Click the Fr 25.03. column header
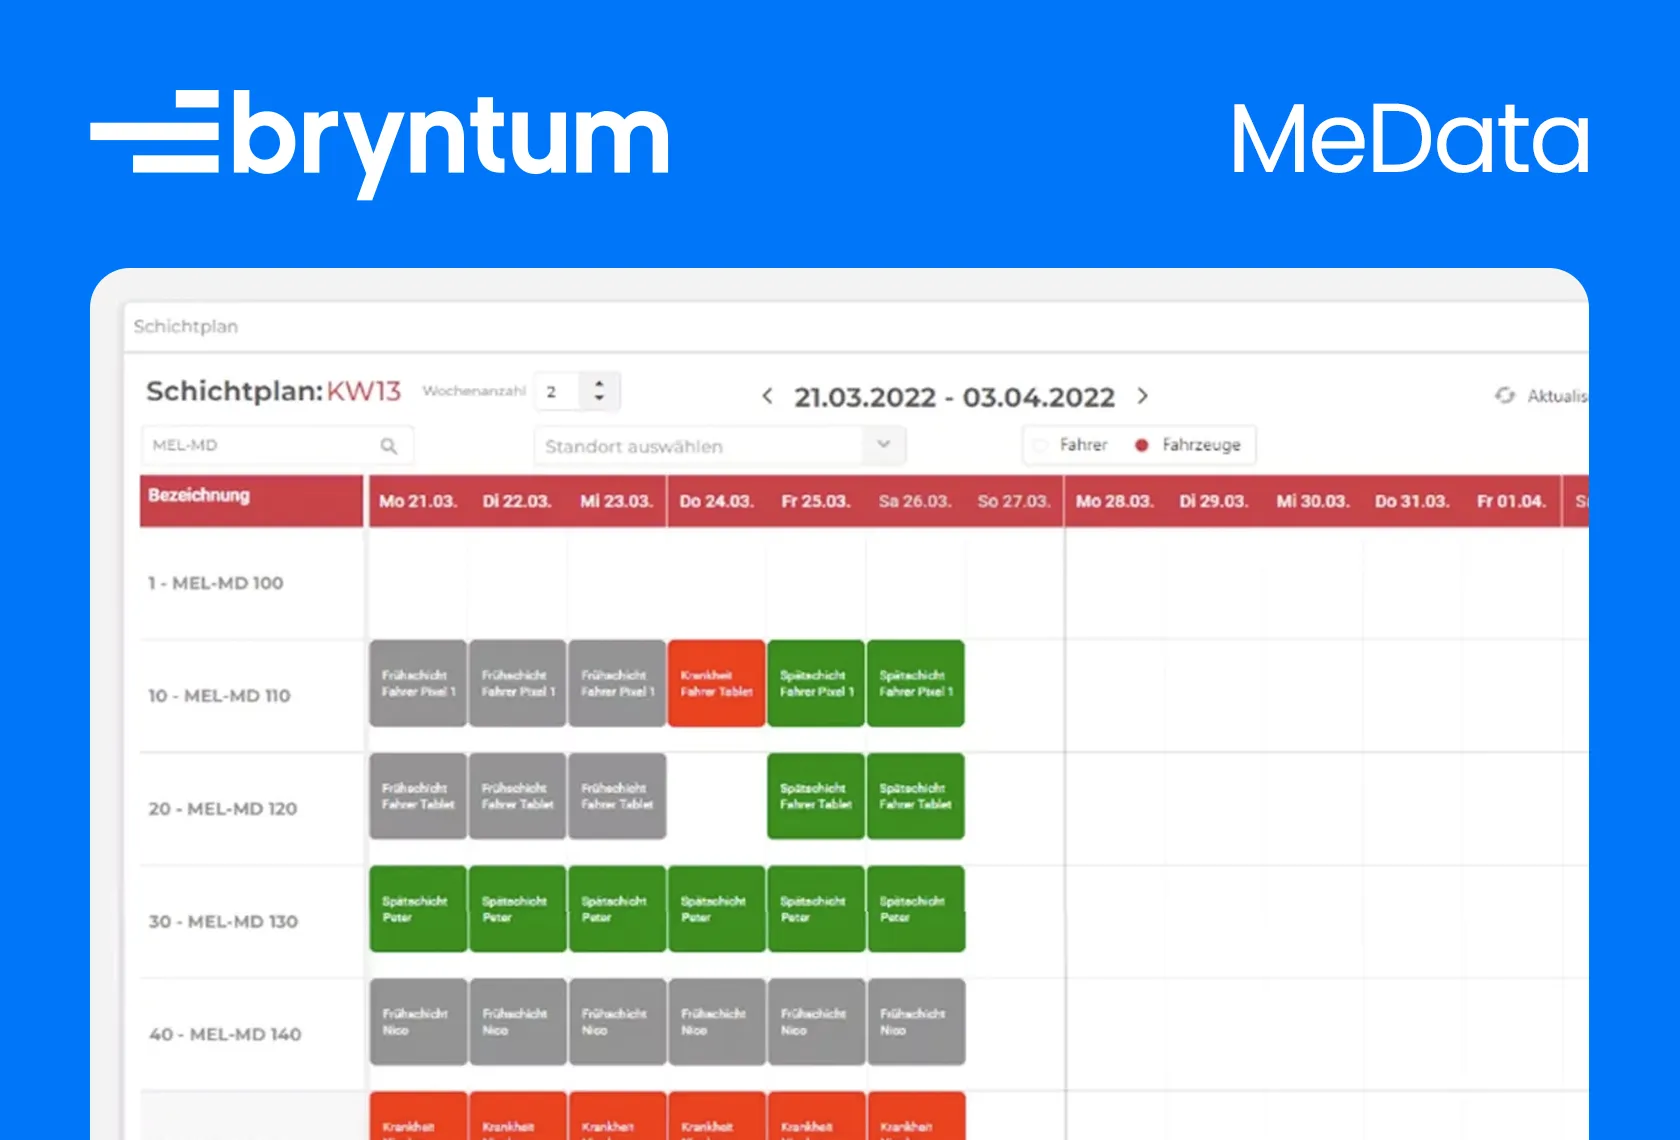Image resolution: width=1680 pixels, height=1140 pixels. [815, 501]
